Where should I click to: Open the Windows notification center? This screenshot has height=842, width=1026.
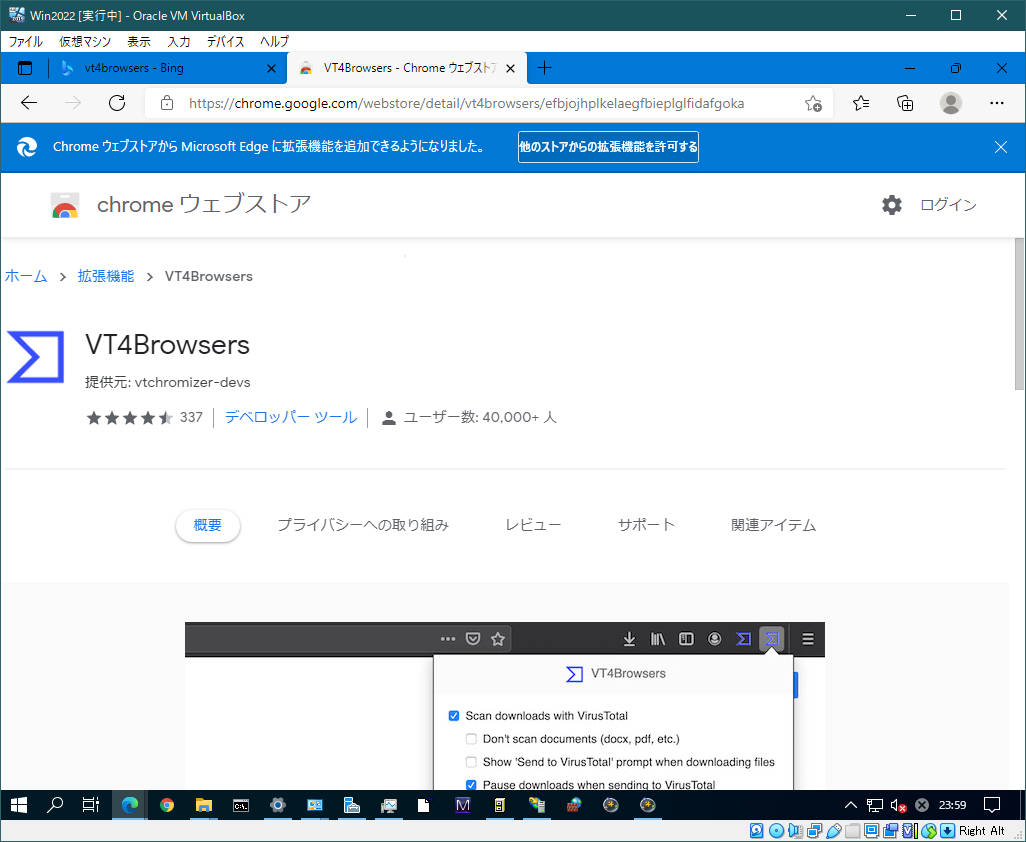[x=992, y=805]
